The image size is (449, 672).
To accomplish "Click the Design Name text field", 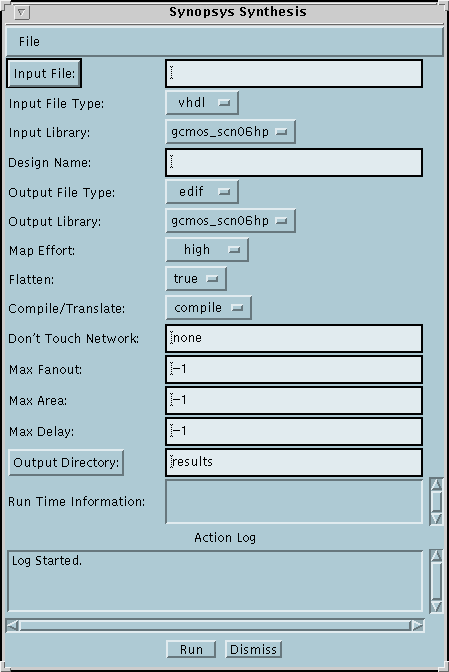I will [x=294, y=162].
